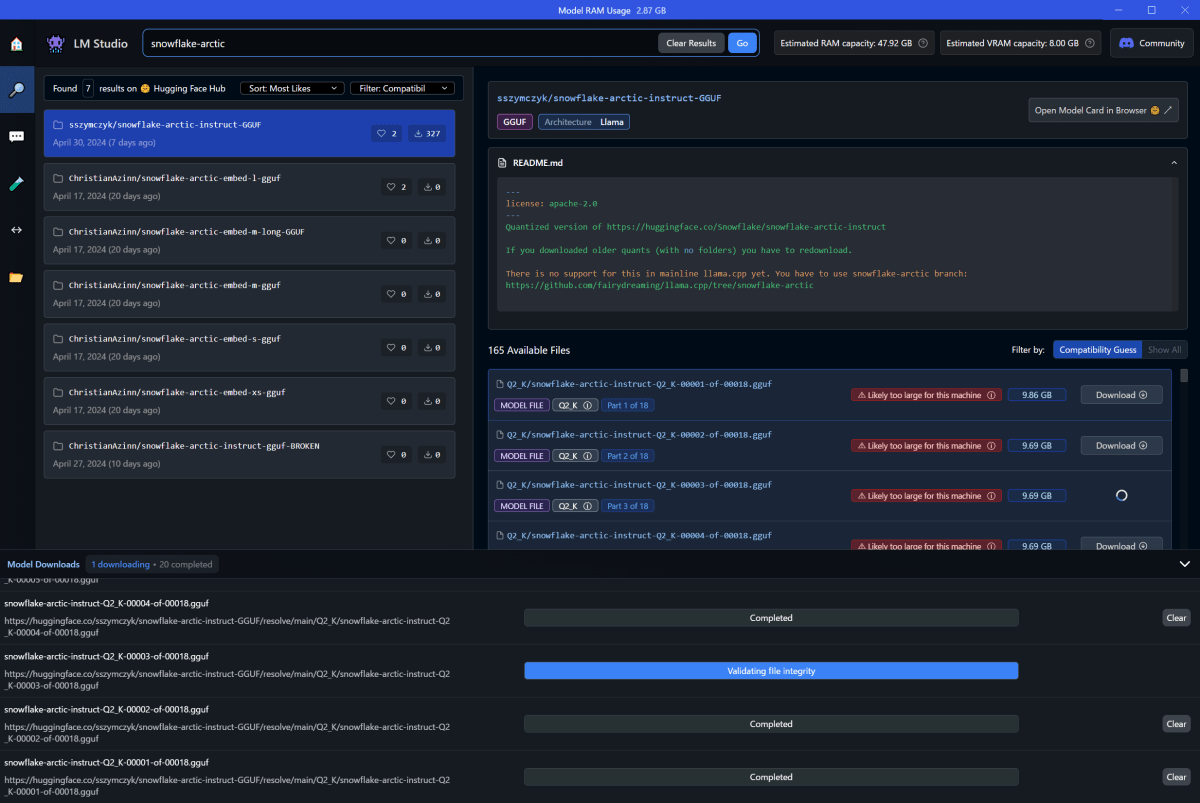The image size is (1200, 803).
Task: Open the Playground pen sidebar icon
Action: [16, 183]
